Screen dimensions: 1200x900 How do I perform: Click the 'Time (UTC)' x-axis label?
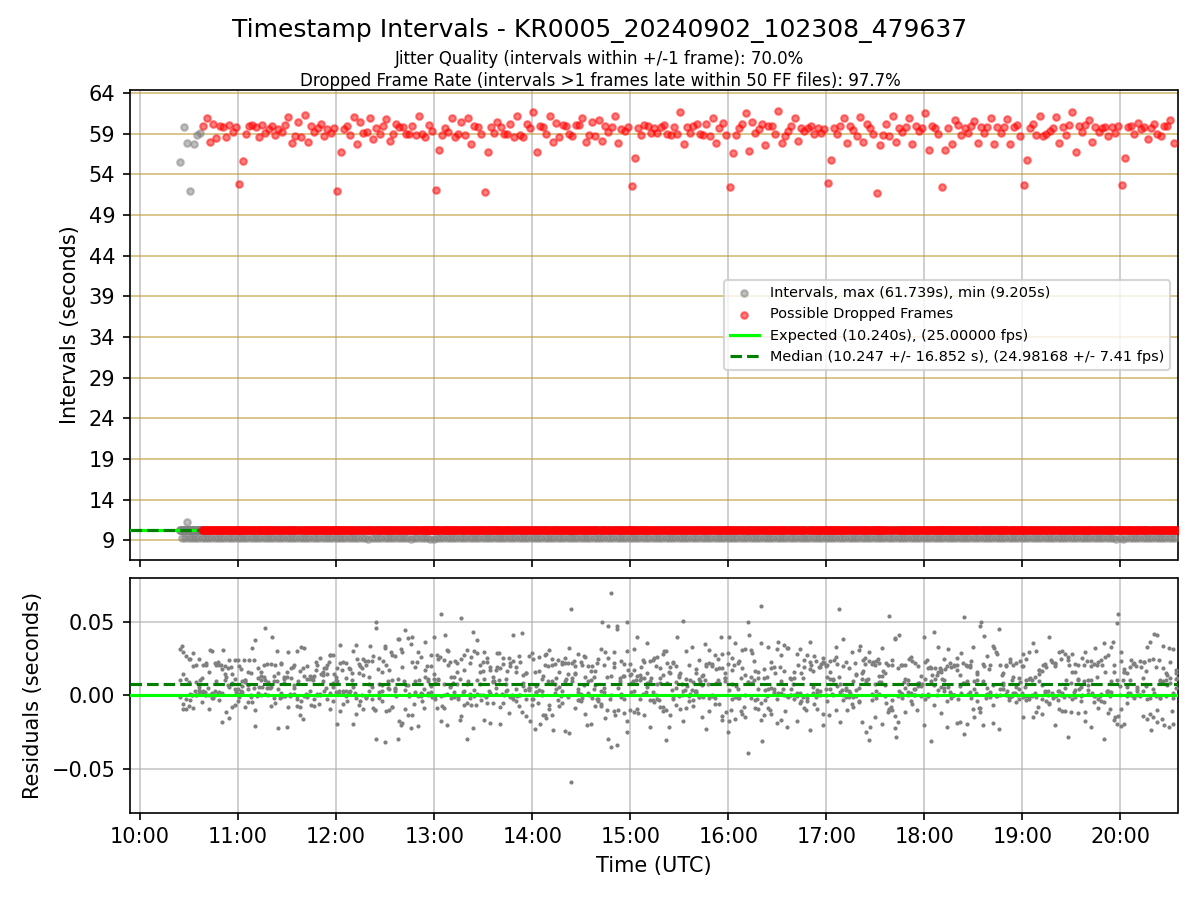tap(653, 865)
